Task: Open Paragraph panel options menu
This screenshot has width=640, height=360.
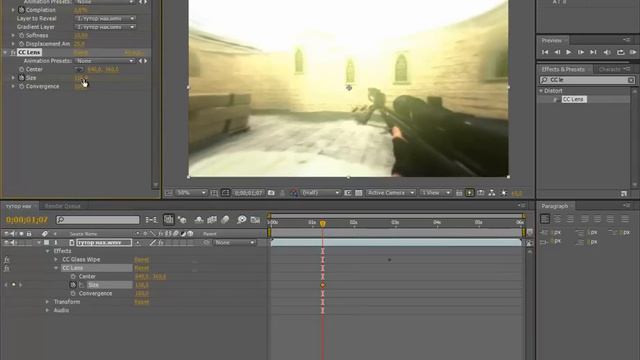Action: point(627,206)
